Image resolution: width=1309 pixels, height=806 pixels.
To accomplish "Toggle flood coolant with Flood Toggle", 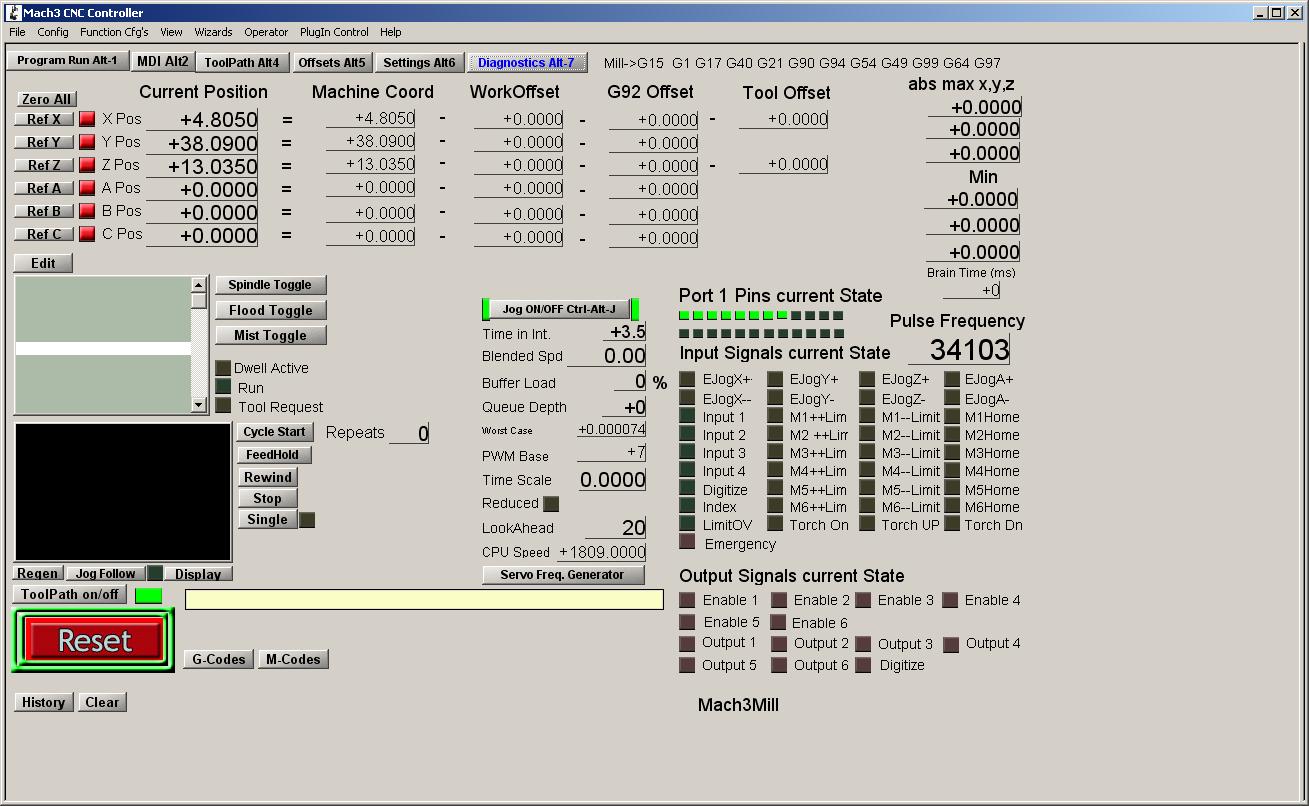I will 270,310.
